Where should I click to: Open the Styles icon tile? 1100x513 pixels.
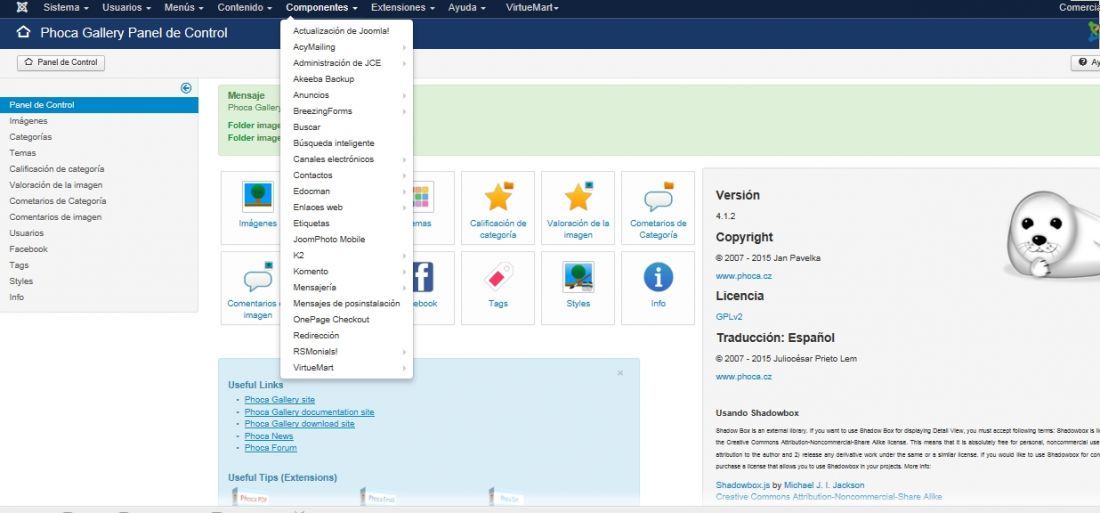[578, 277]
